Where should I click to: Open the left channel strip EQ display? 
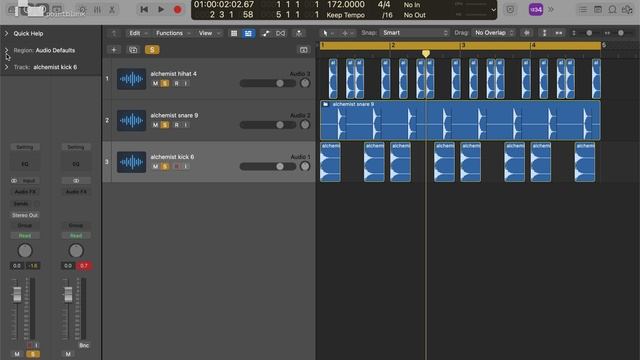(x=25, y=164)
